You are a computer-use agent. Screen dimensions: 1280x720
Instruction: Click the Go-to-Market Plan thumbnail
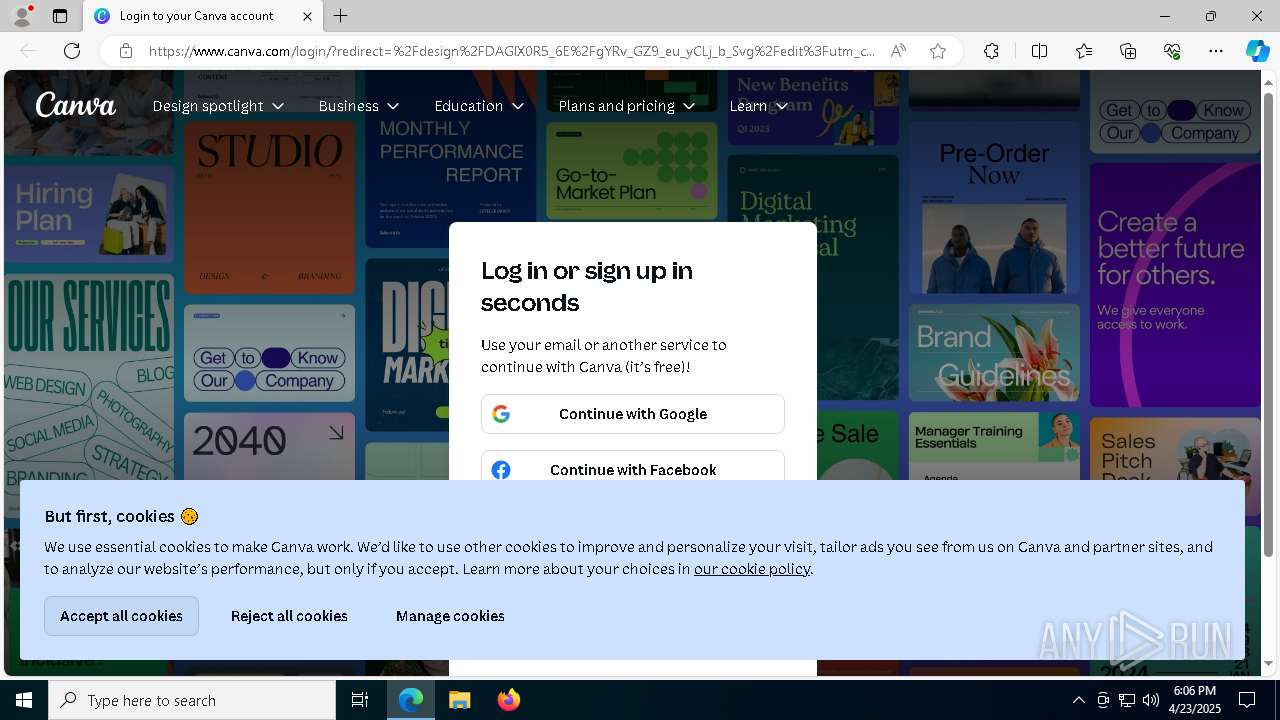pos(632,171)
